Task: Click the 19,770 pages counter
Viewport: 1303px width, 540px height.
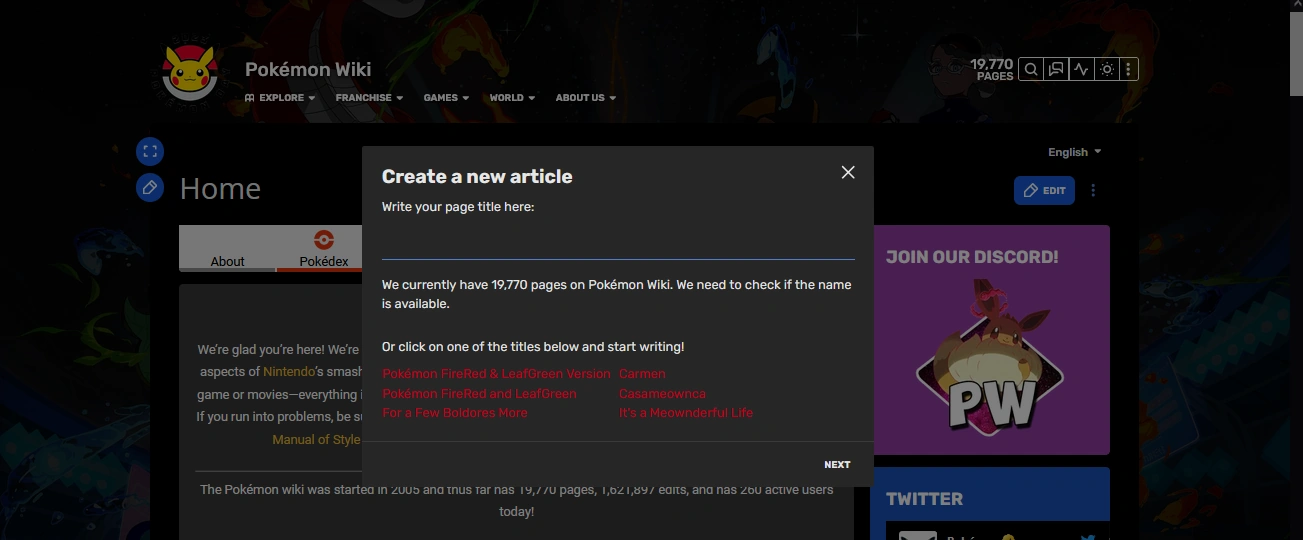Action: tap(991, 69)
